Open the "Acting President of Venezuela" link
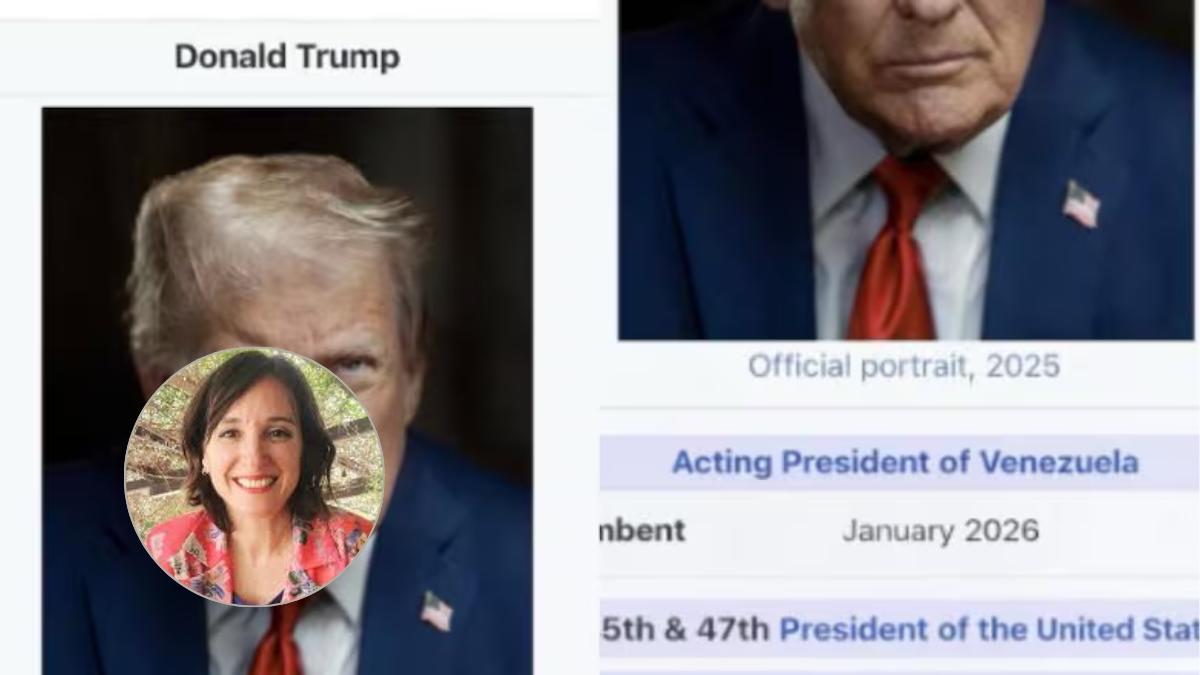The image size is (1200, 675). tap(905, 462)
